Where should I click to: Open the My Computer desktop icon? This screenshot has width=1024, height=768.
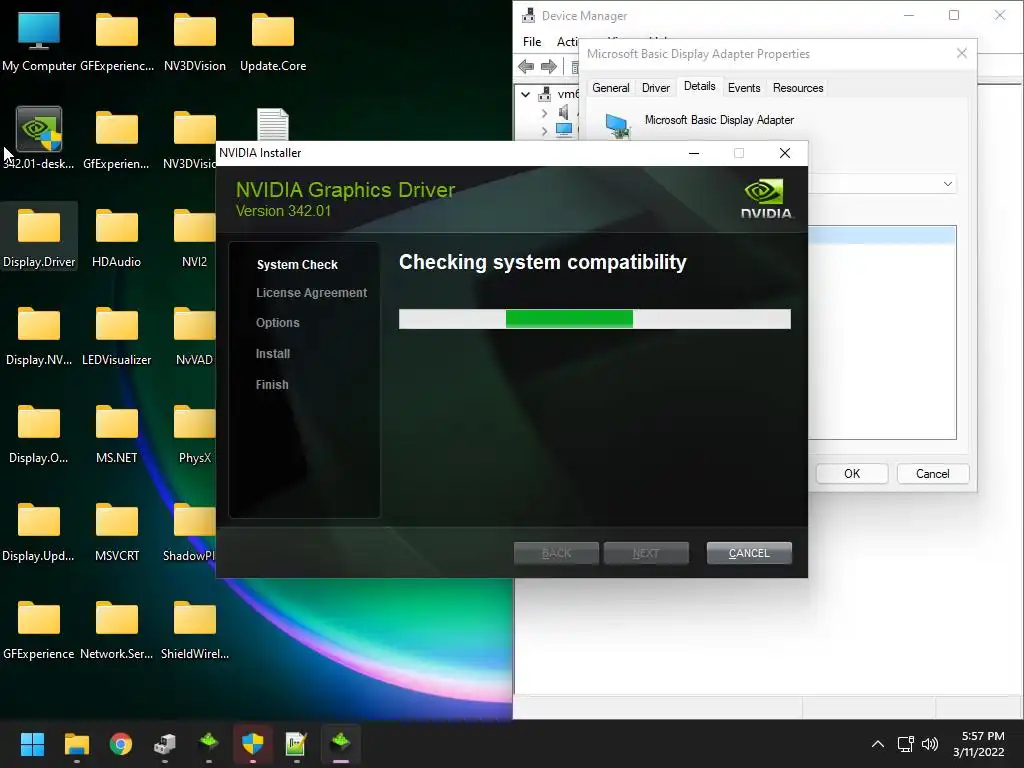[x=39, y=42]
